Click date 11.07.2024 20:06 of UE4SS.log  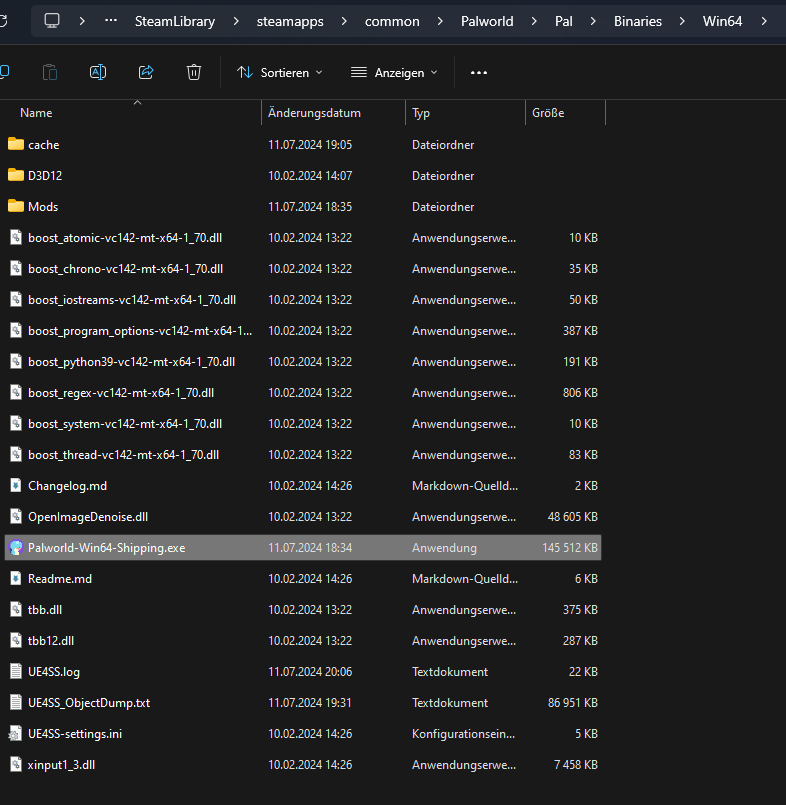(310, 672)
